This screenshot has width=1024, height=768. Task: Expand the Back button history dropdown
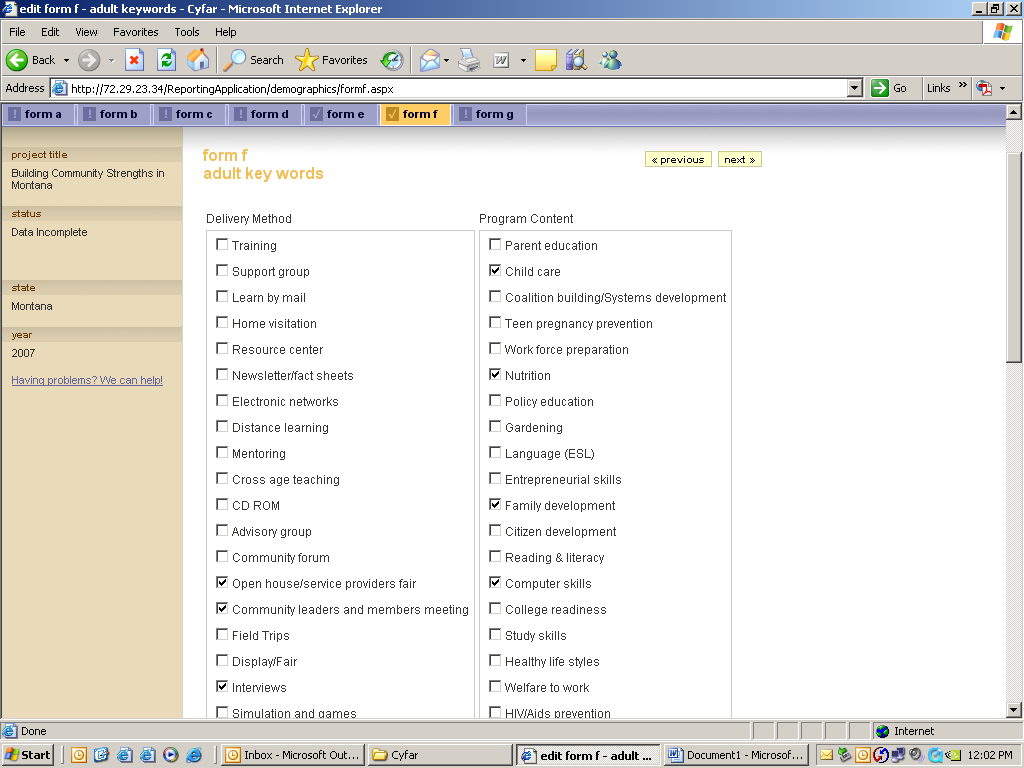coord(66,60)
